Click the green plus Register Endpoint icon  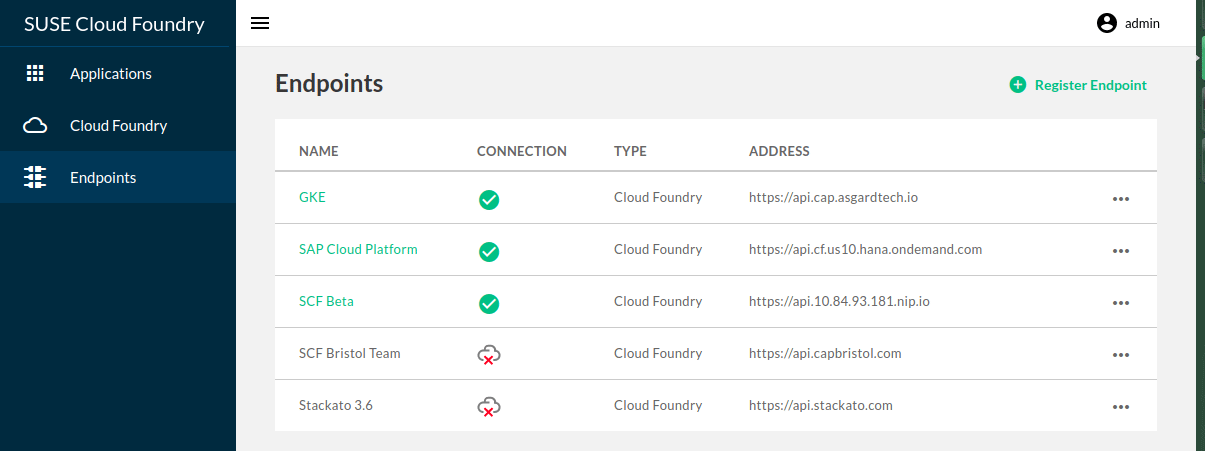pos(1018,85)
